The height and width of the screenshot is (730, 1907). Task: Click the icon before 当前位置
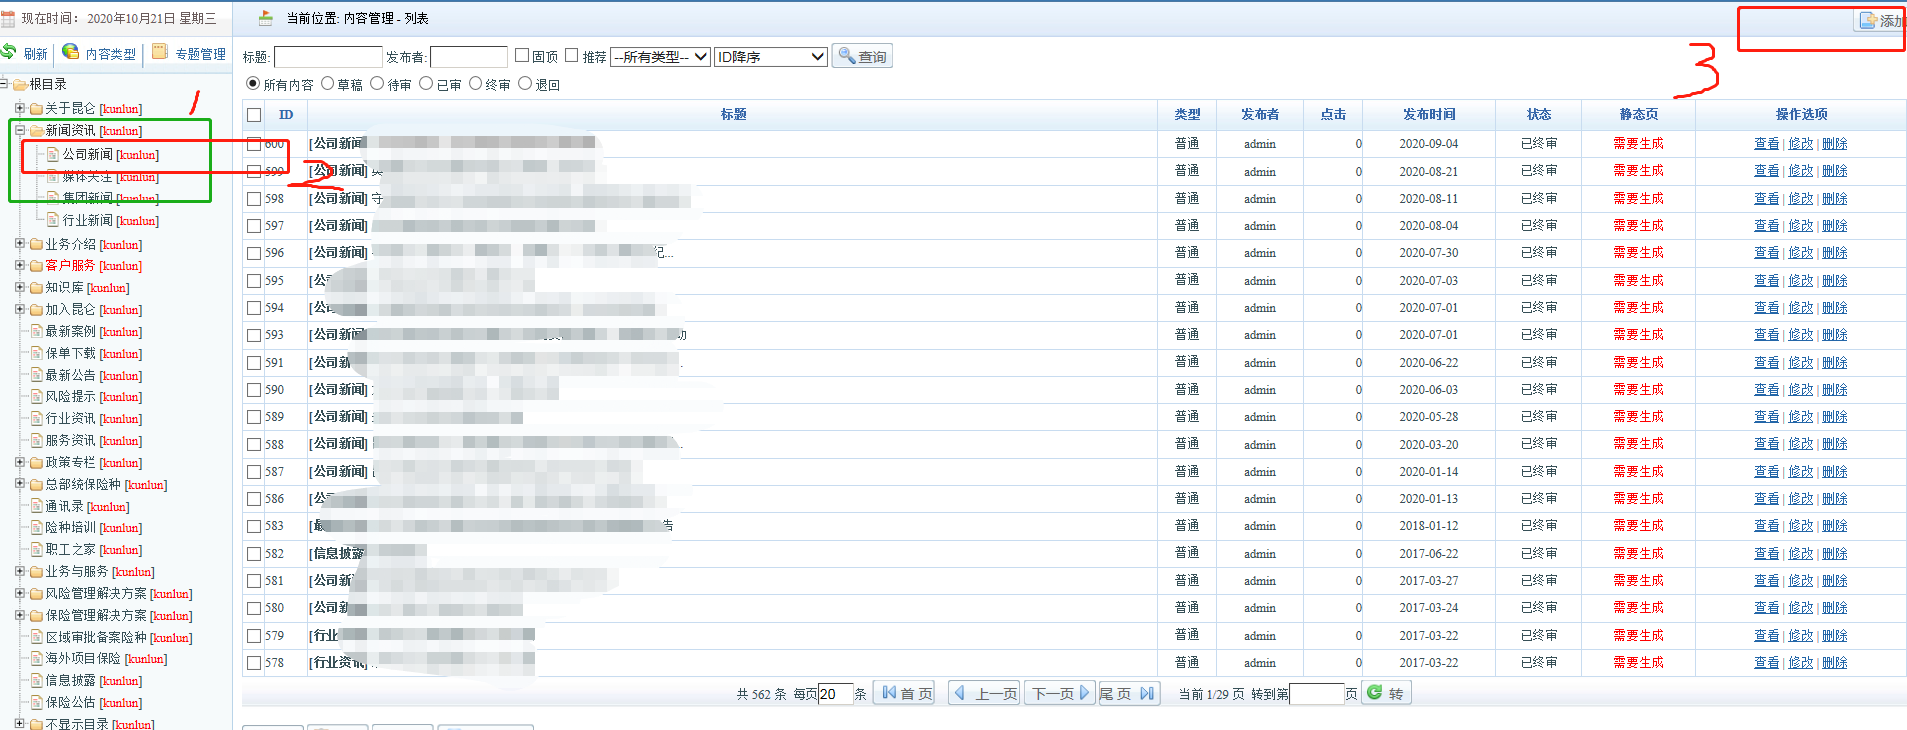tap(265, 18)
